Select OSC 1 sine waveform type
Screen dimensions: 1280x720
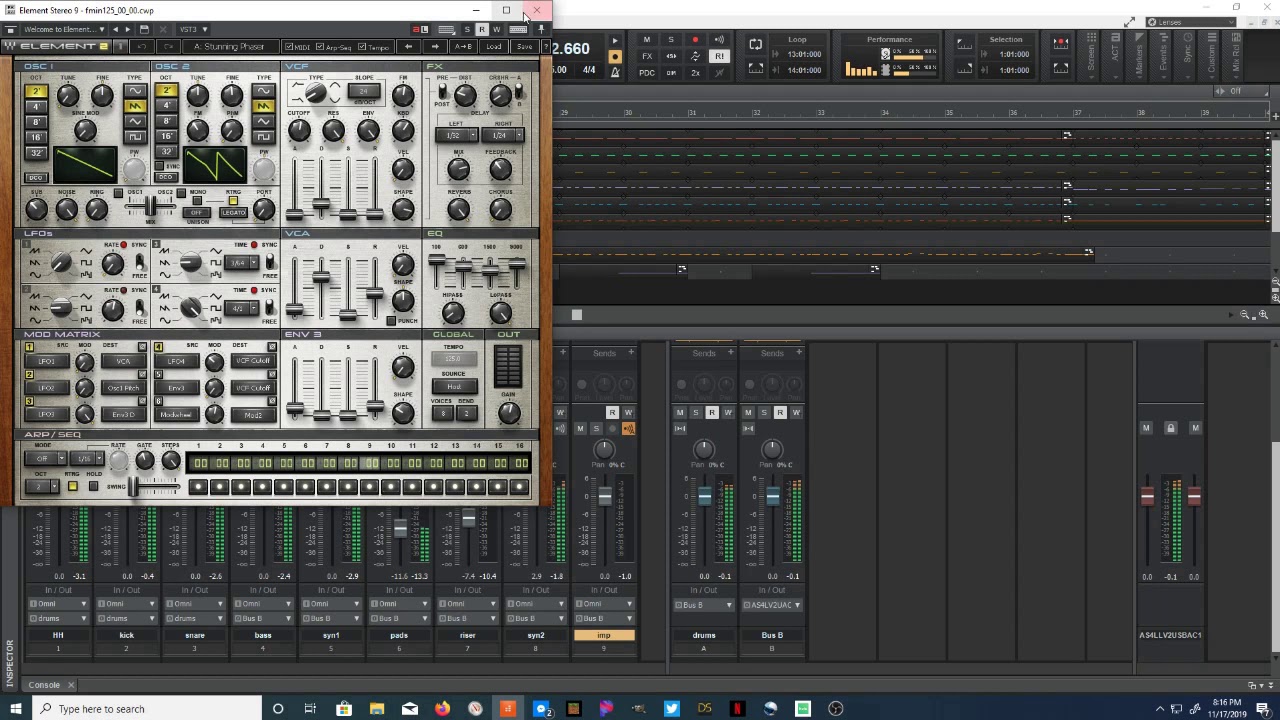tap(134, 91)
